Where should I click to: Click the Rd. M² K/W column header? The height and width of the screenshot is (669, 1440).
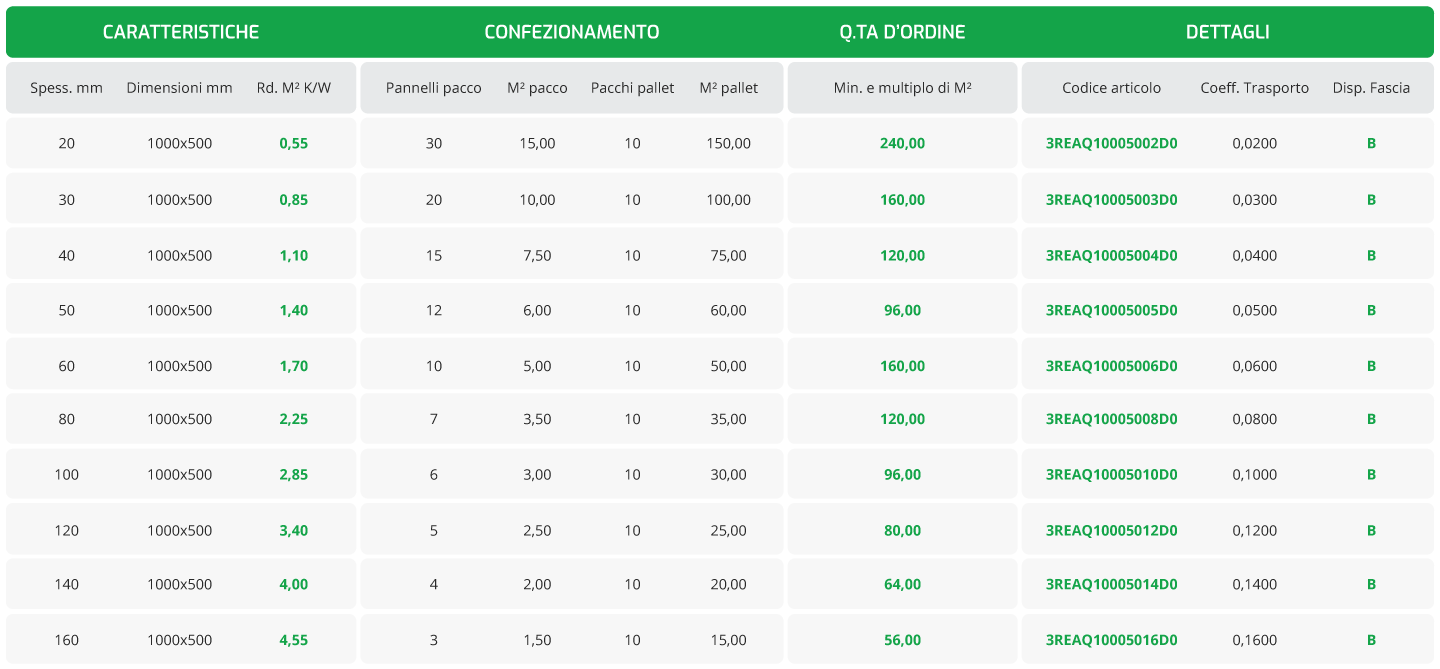(x=294, y=88)
